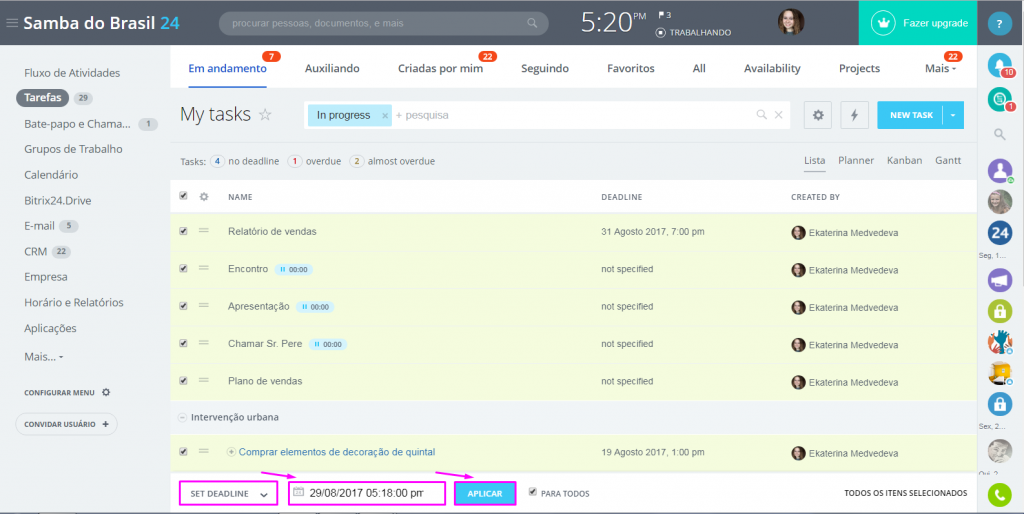Uncheck the Encontro task checkbox

click(x=183, y=268)
